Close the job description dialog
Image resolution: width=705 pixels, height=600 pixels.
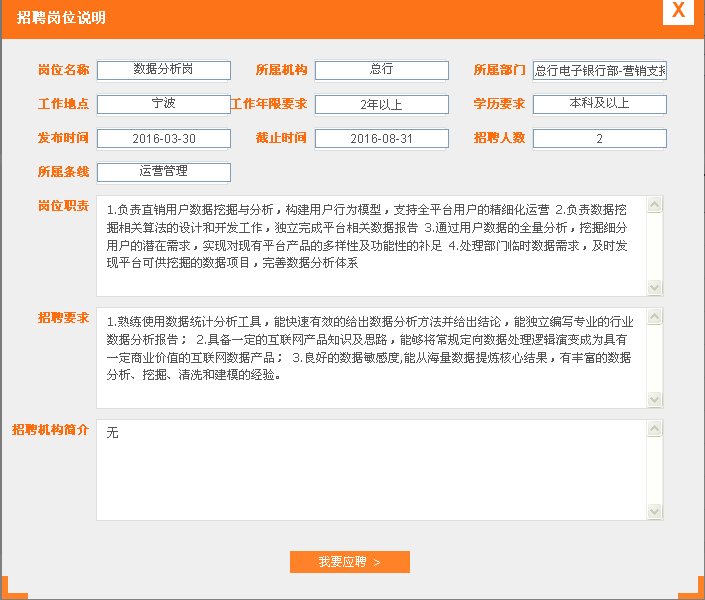(678, 12)
